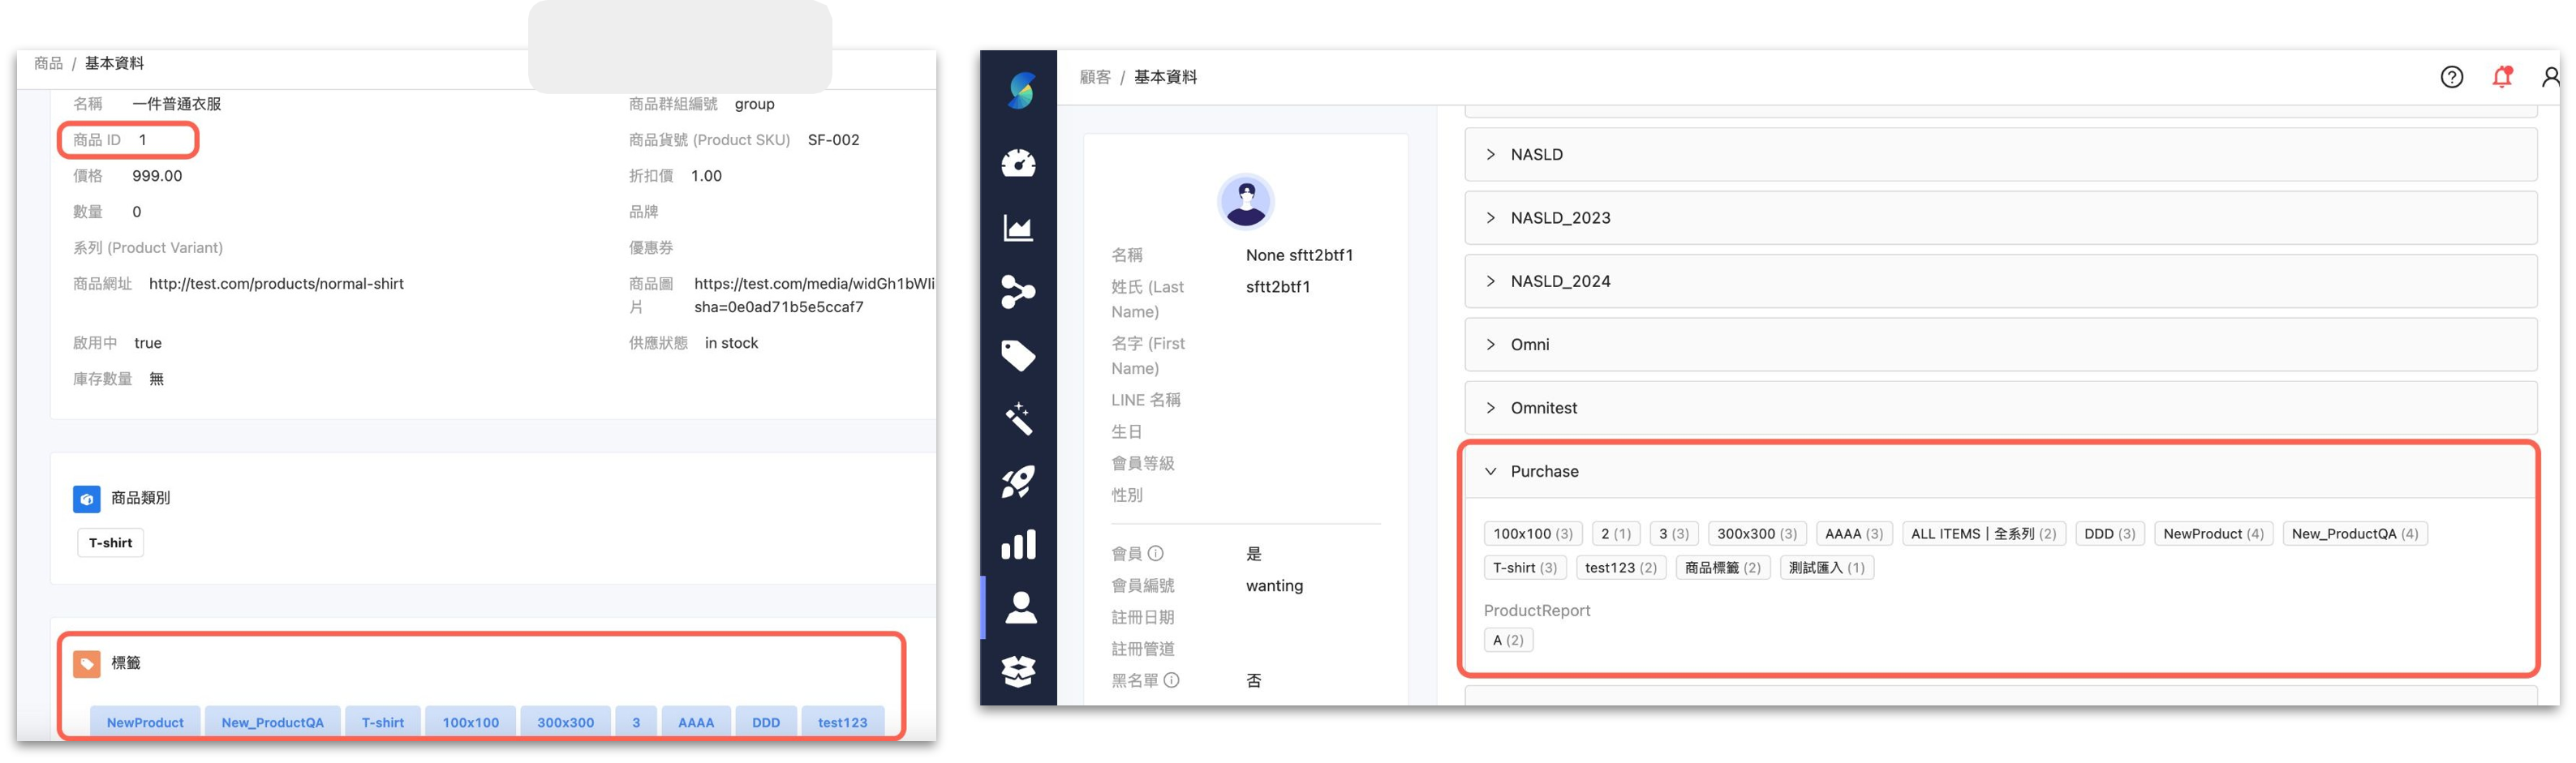The height and width of the screenshot is (763, 2576).
Task: Open the Magic Wand automation icon
Action: point(1018,418)
